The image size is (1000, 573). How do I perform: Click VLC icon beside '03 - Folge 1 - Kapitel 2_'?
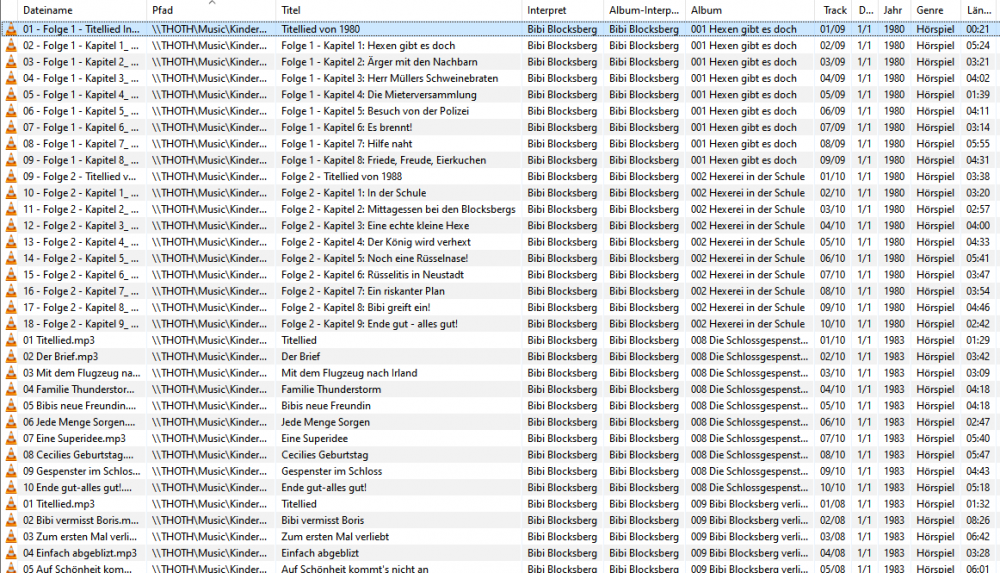pyautogui.click(x=11, y=62)
